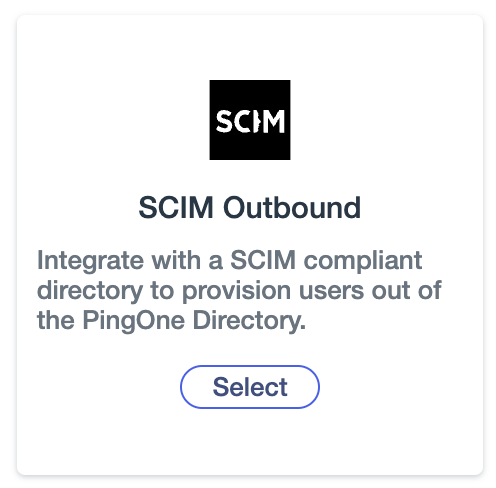Click the word 'provision' in the description
496x488 pixels.
click(x=237, y=290)
